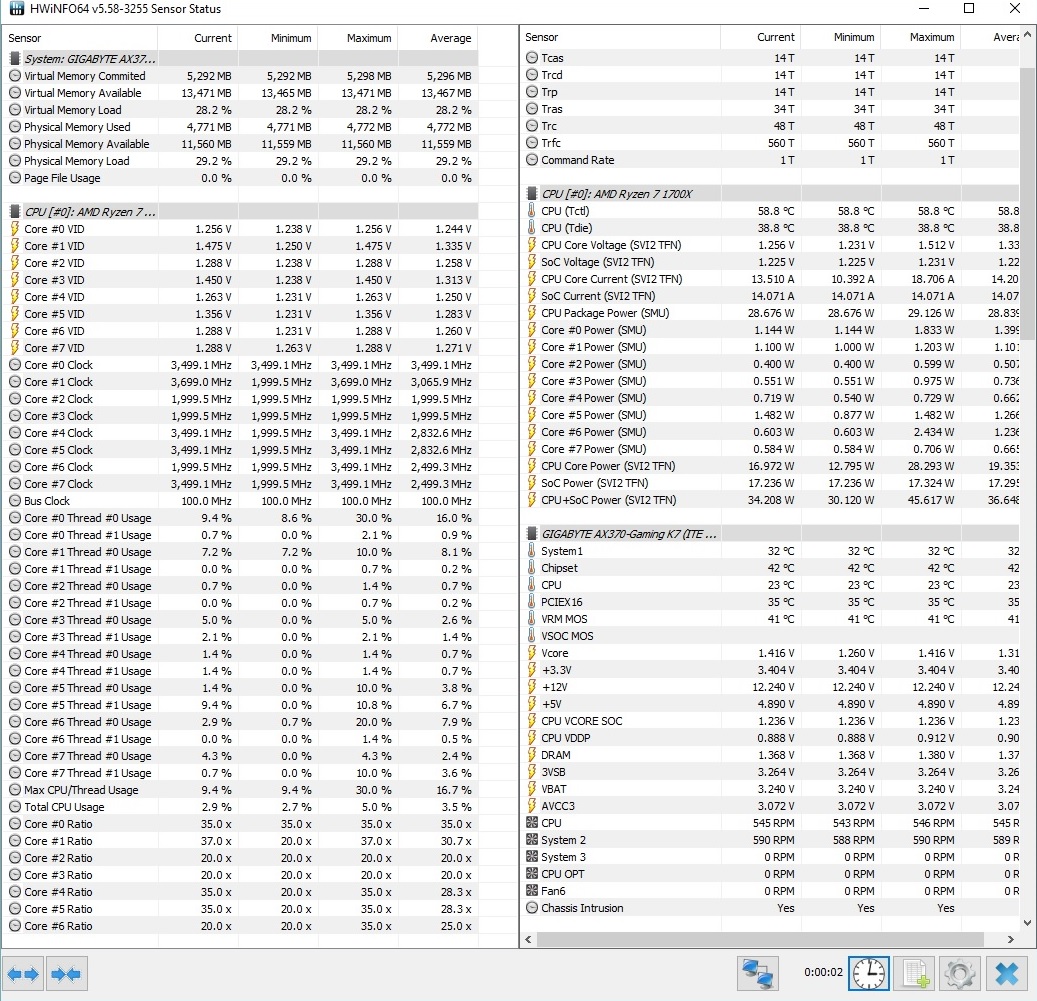Select the SoC Voltage (SVI2 TFN) row
Screen dimensions: 1037x1001
point(770,262)
